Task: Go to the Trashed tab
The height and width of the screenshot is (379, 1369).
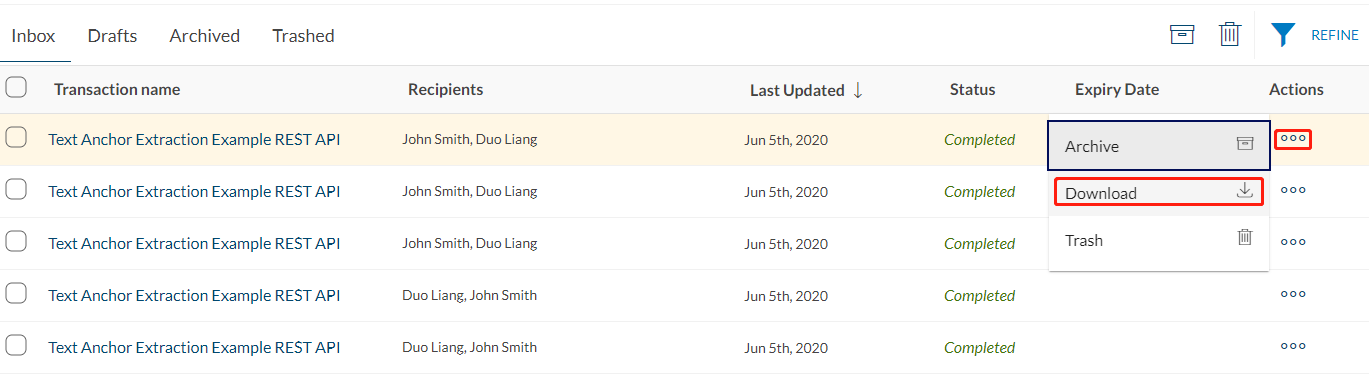Action: pos(303,36)
